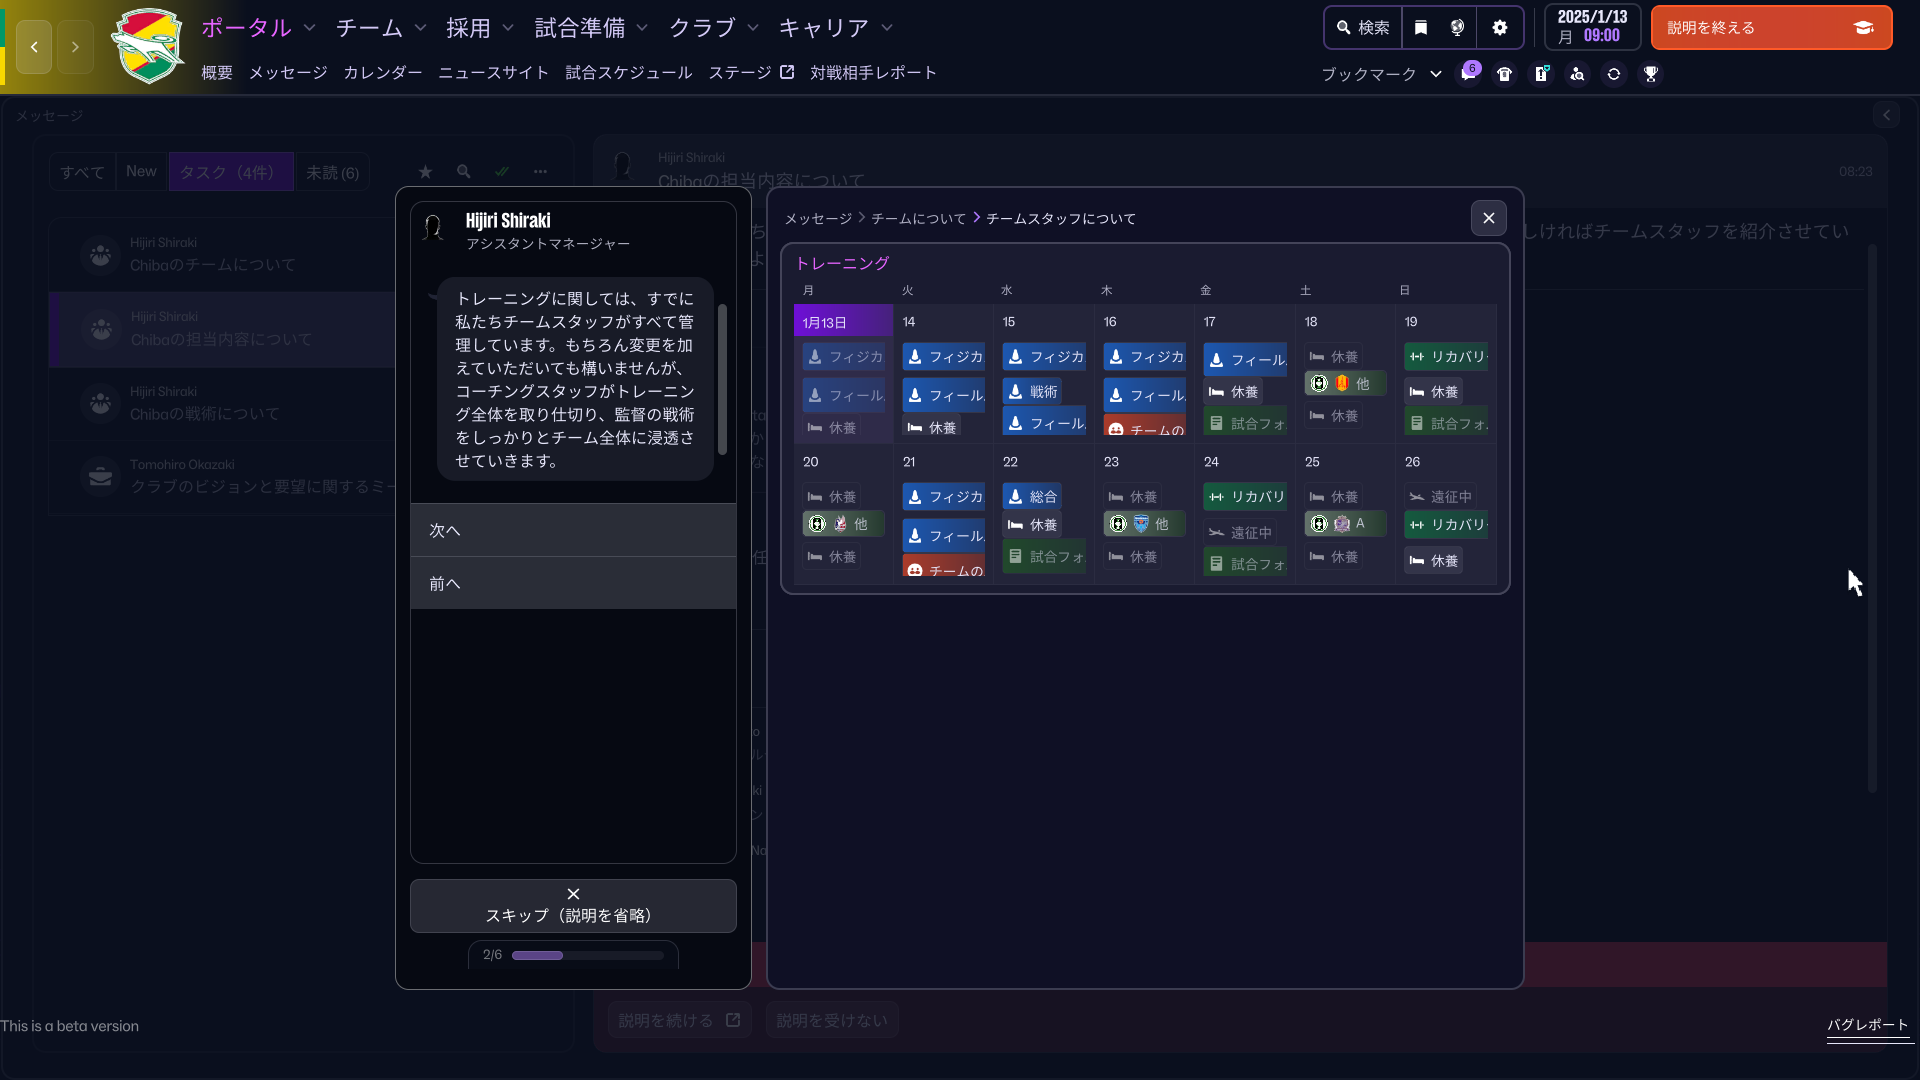Viewport: 1920px width, 1080px height.
Task: Open the ブックマーク dropdown
Action: point(1381,74)
